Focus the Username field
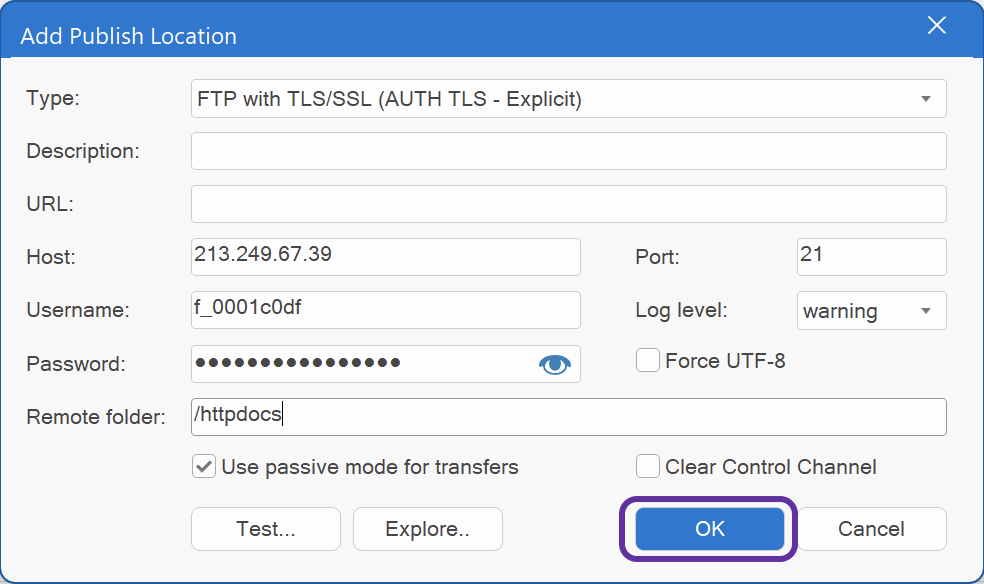This screenshot has height=584, width=984. tap(385, 310)
